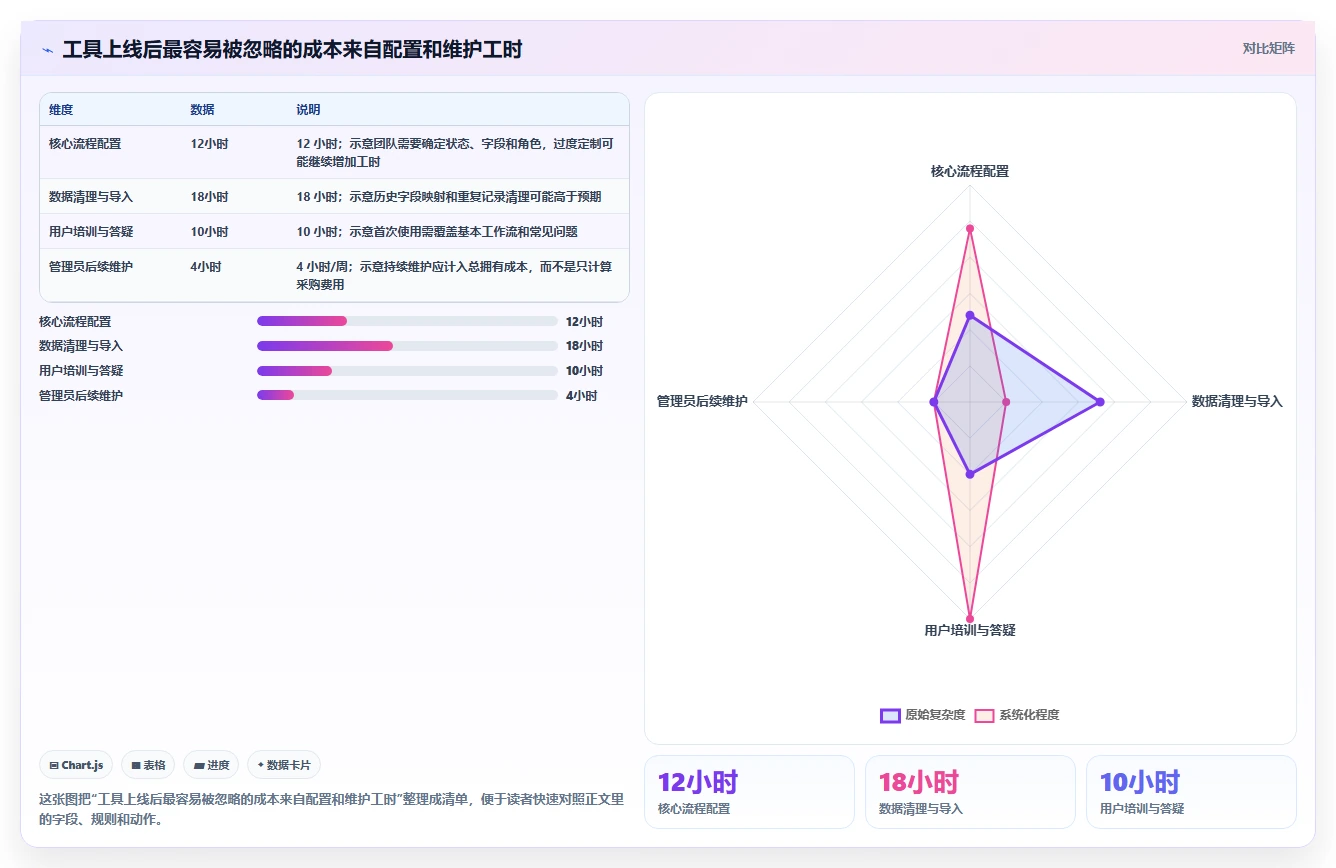Toggle the 原始复杂度 legend swatch
The height and width of the screenshot is (868, 1336).
pyautogui.click(x=890, y=715)
